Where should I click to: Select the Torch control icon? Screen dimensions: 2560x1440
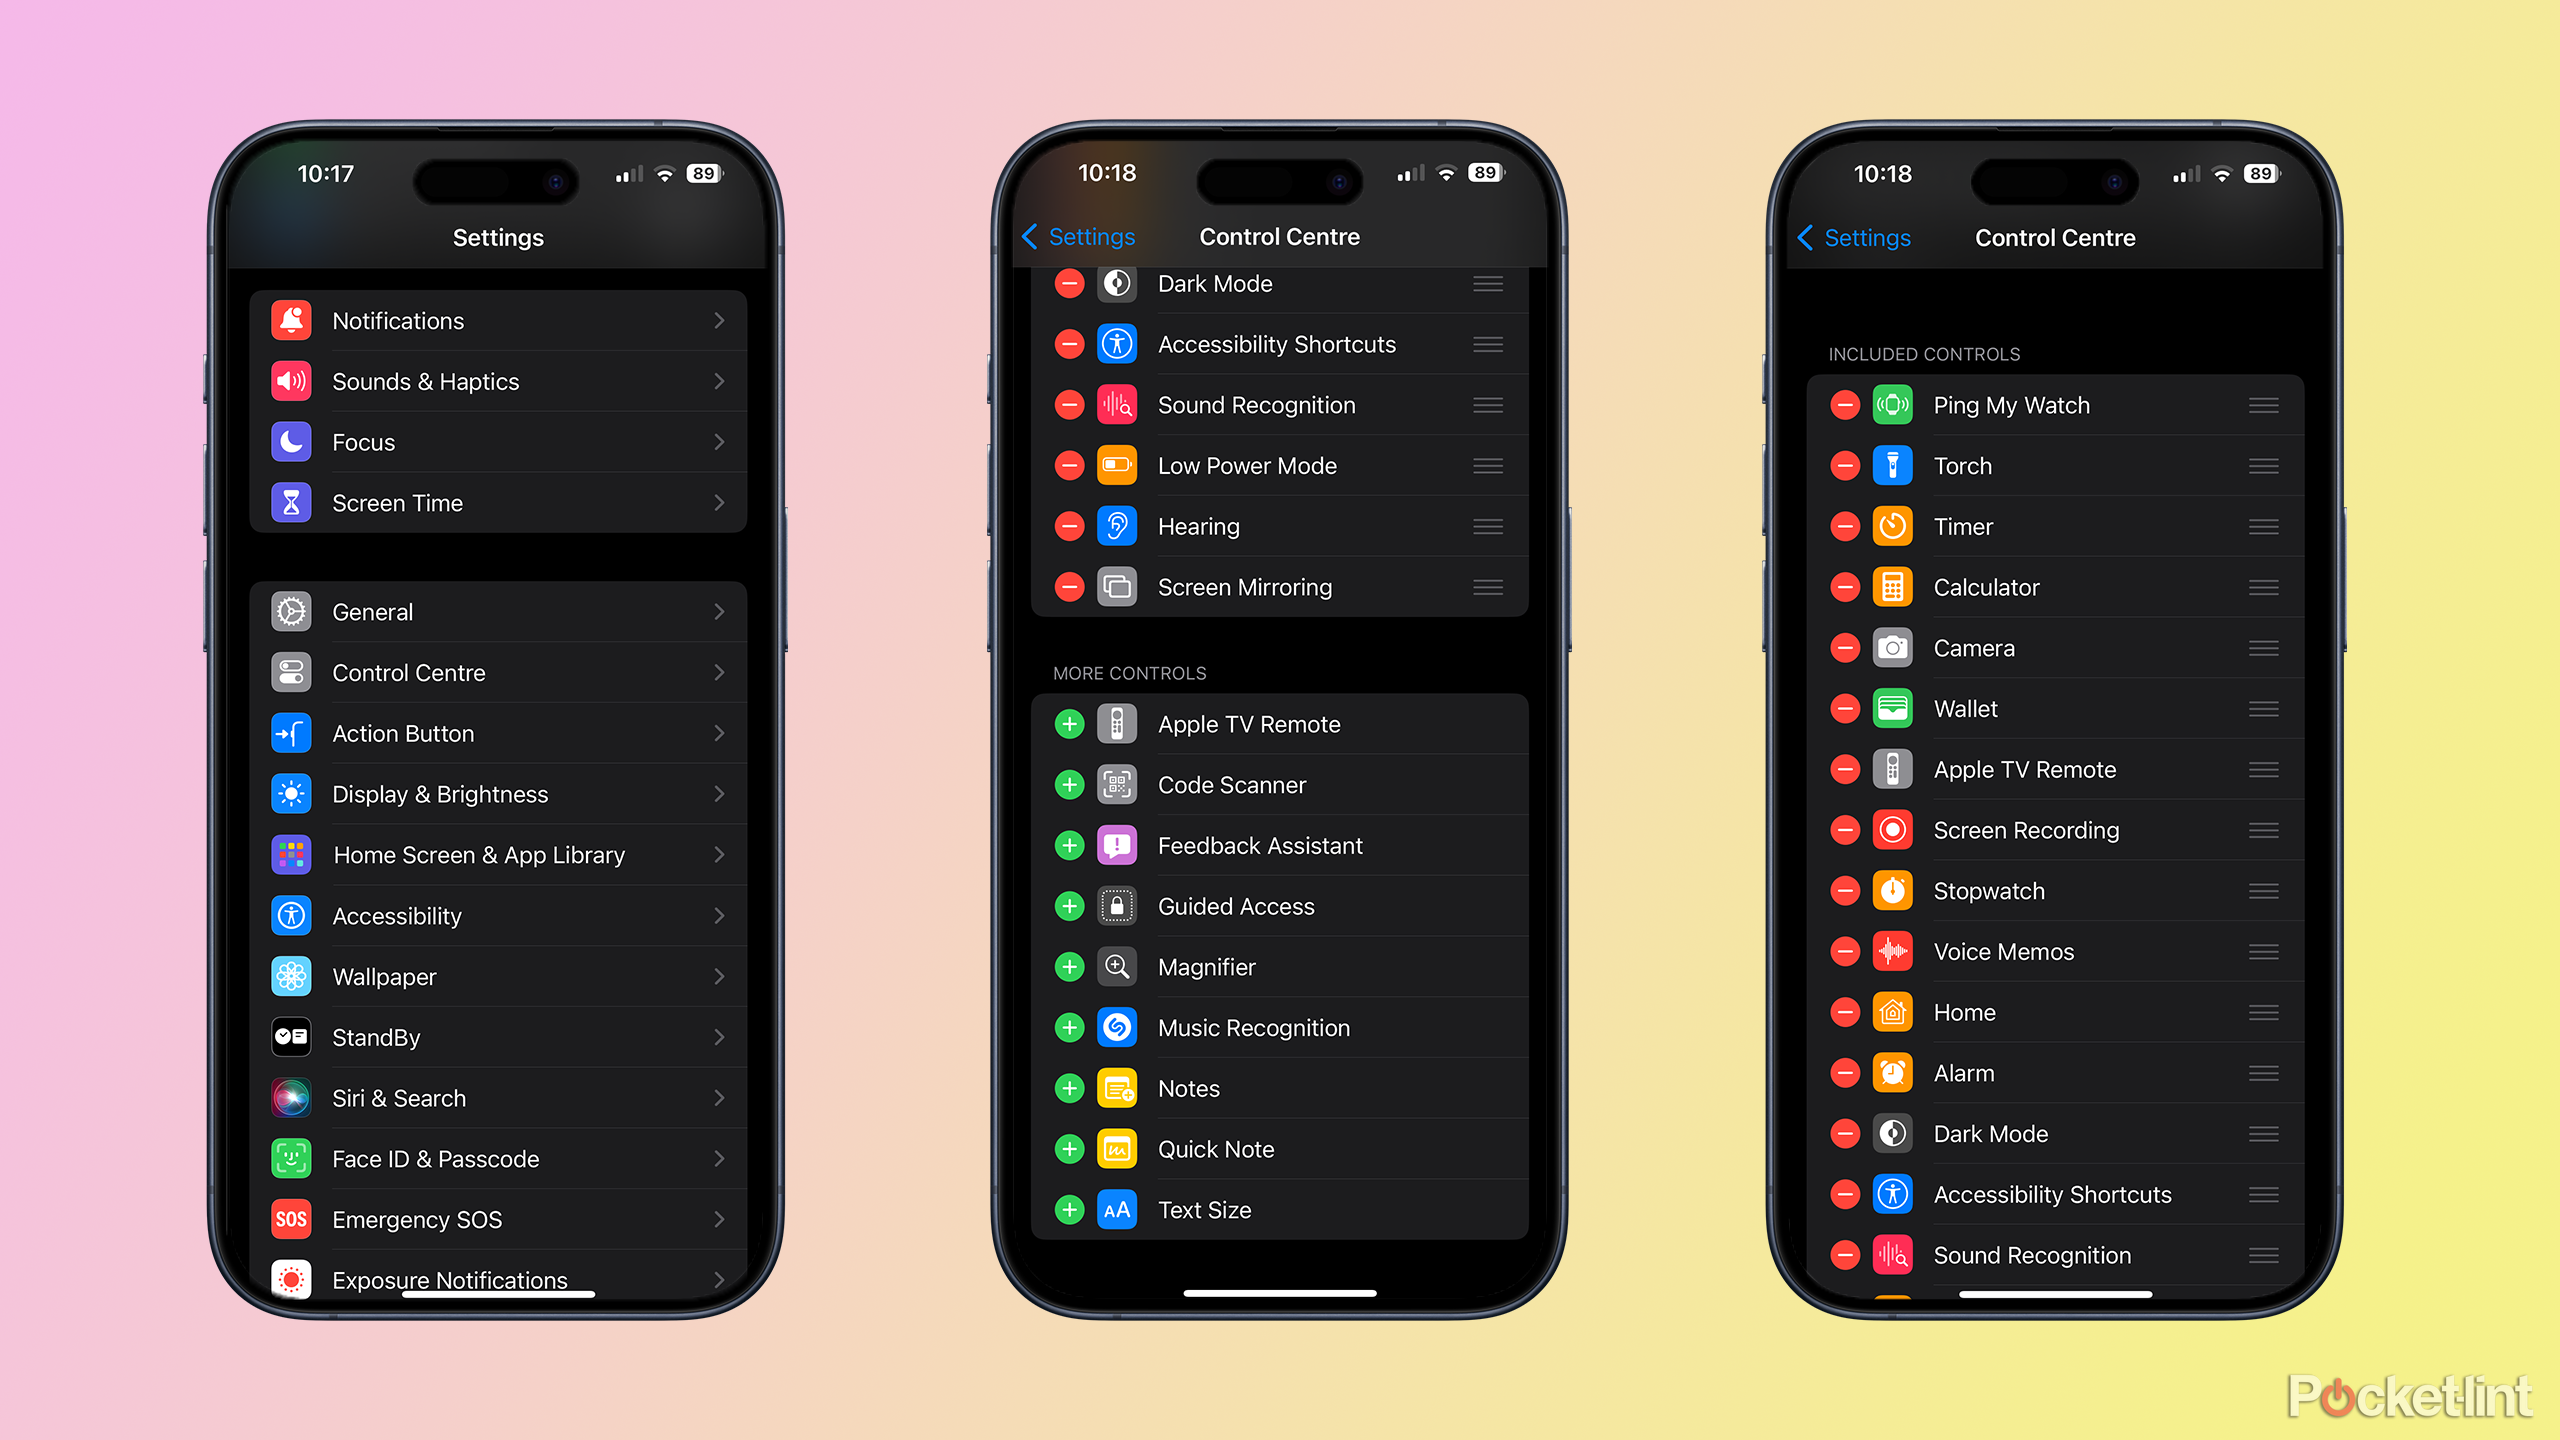click(x=1888, y=466)
